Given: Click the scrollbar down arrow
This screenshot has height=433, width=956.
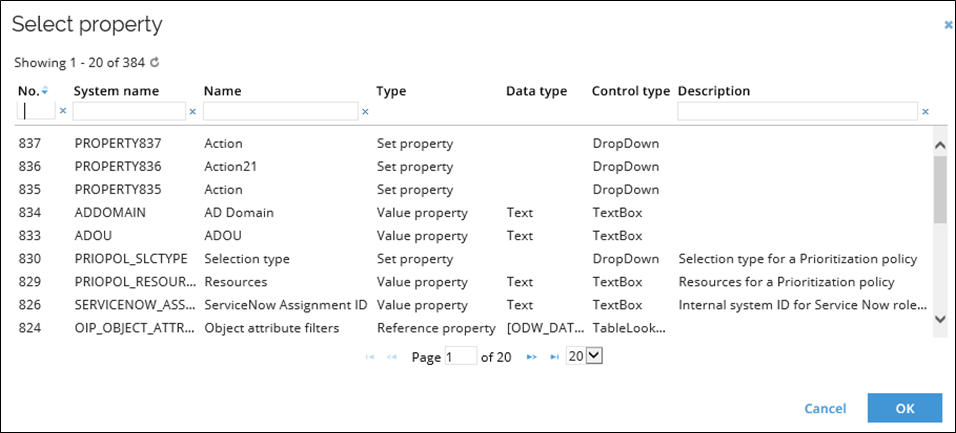Looking at the screenshot, I should [940, 318].
